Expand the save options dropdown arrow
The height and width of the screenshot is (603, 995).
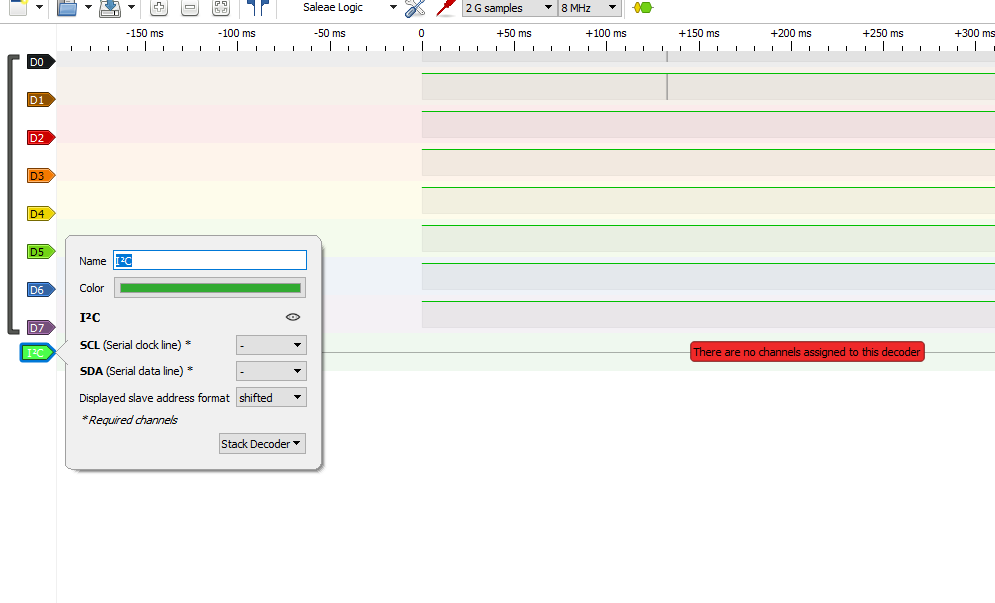click(131, 8)
